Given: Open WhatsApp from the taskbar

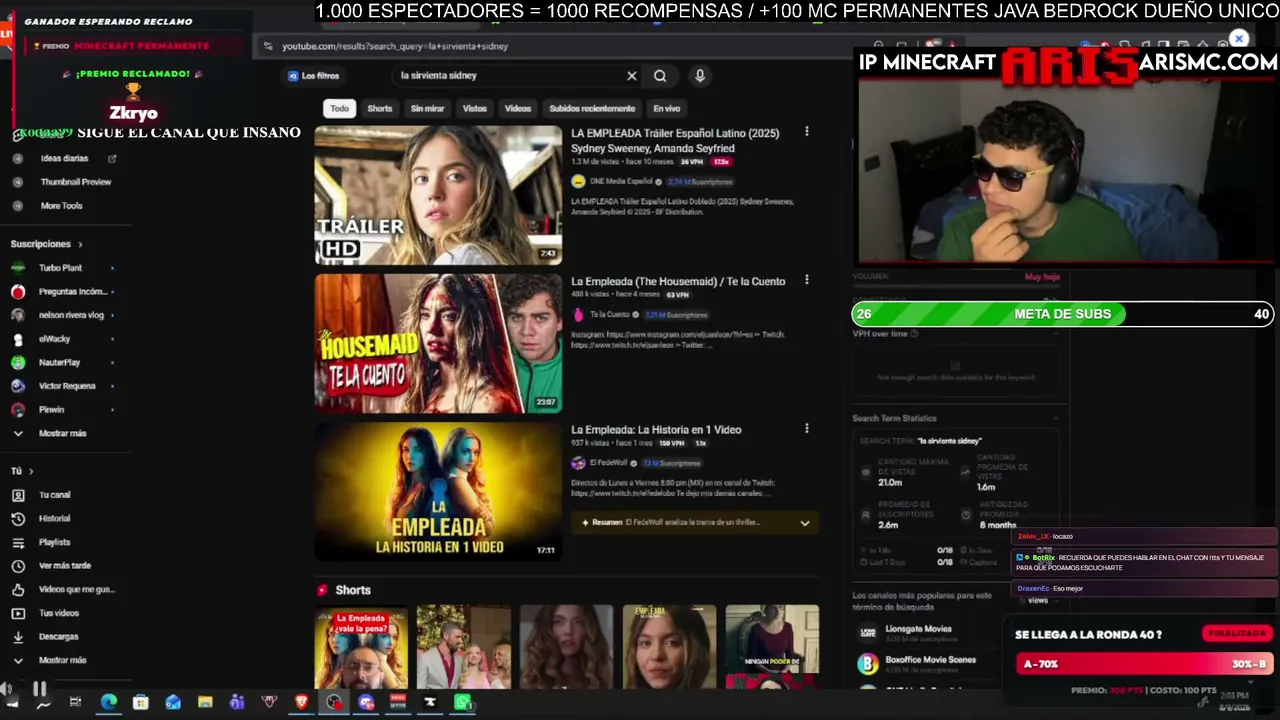Looking at the screenshot, I should 463,702.
